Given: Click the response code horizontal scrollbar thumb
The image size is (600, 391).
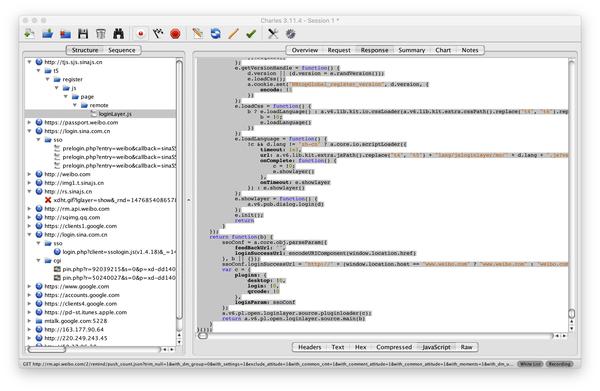Looking at the screenshot, I should [203, 336].
